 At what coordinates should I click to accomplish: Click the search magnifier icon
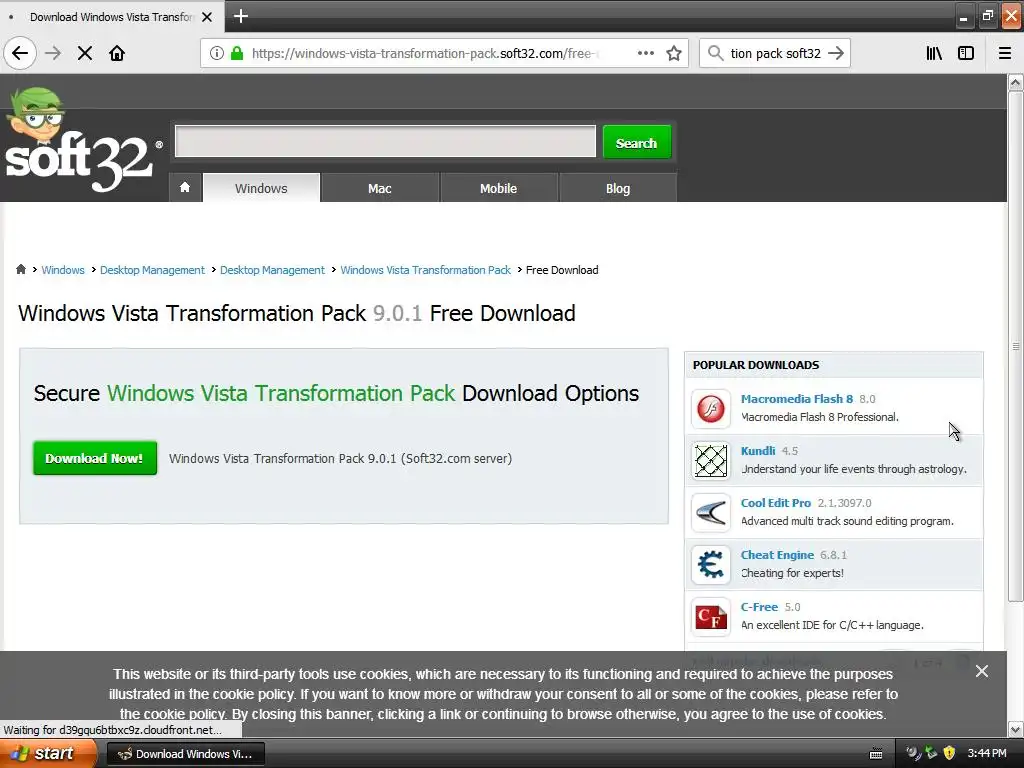715,53
